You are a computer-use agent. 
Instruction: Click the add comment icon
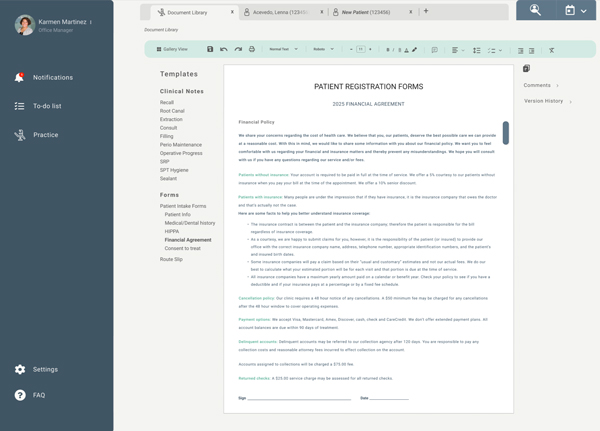434,50
